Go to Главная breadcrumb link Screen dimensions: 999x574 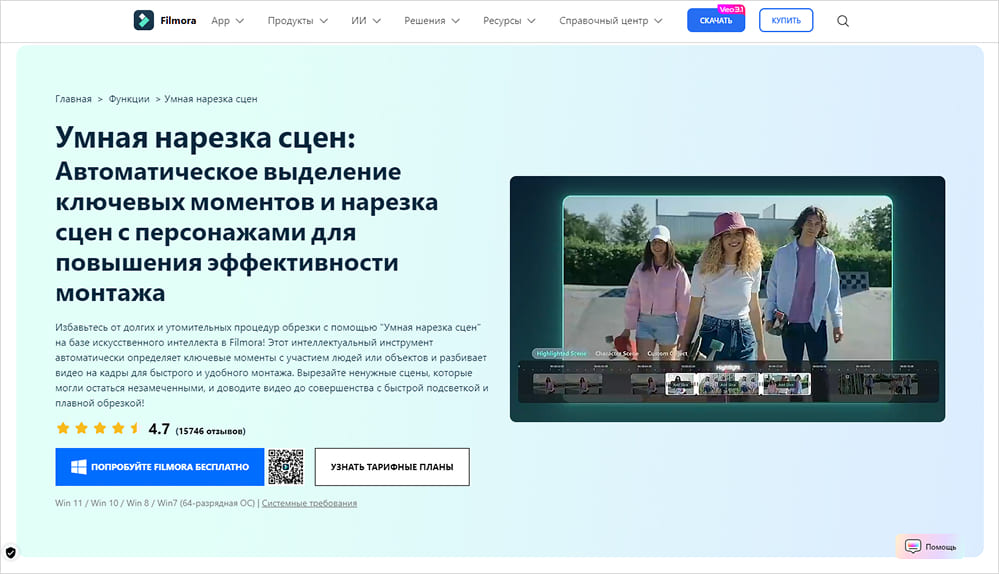[73, 99]
